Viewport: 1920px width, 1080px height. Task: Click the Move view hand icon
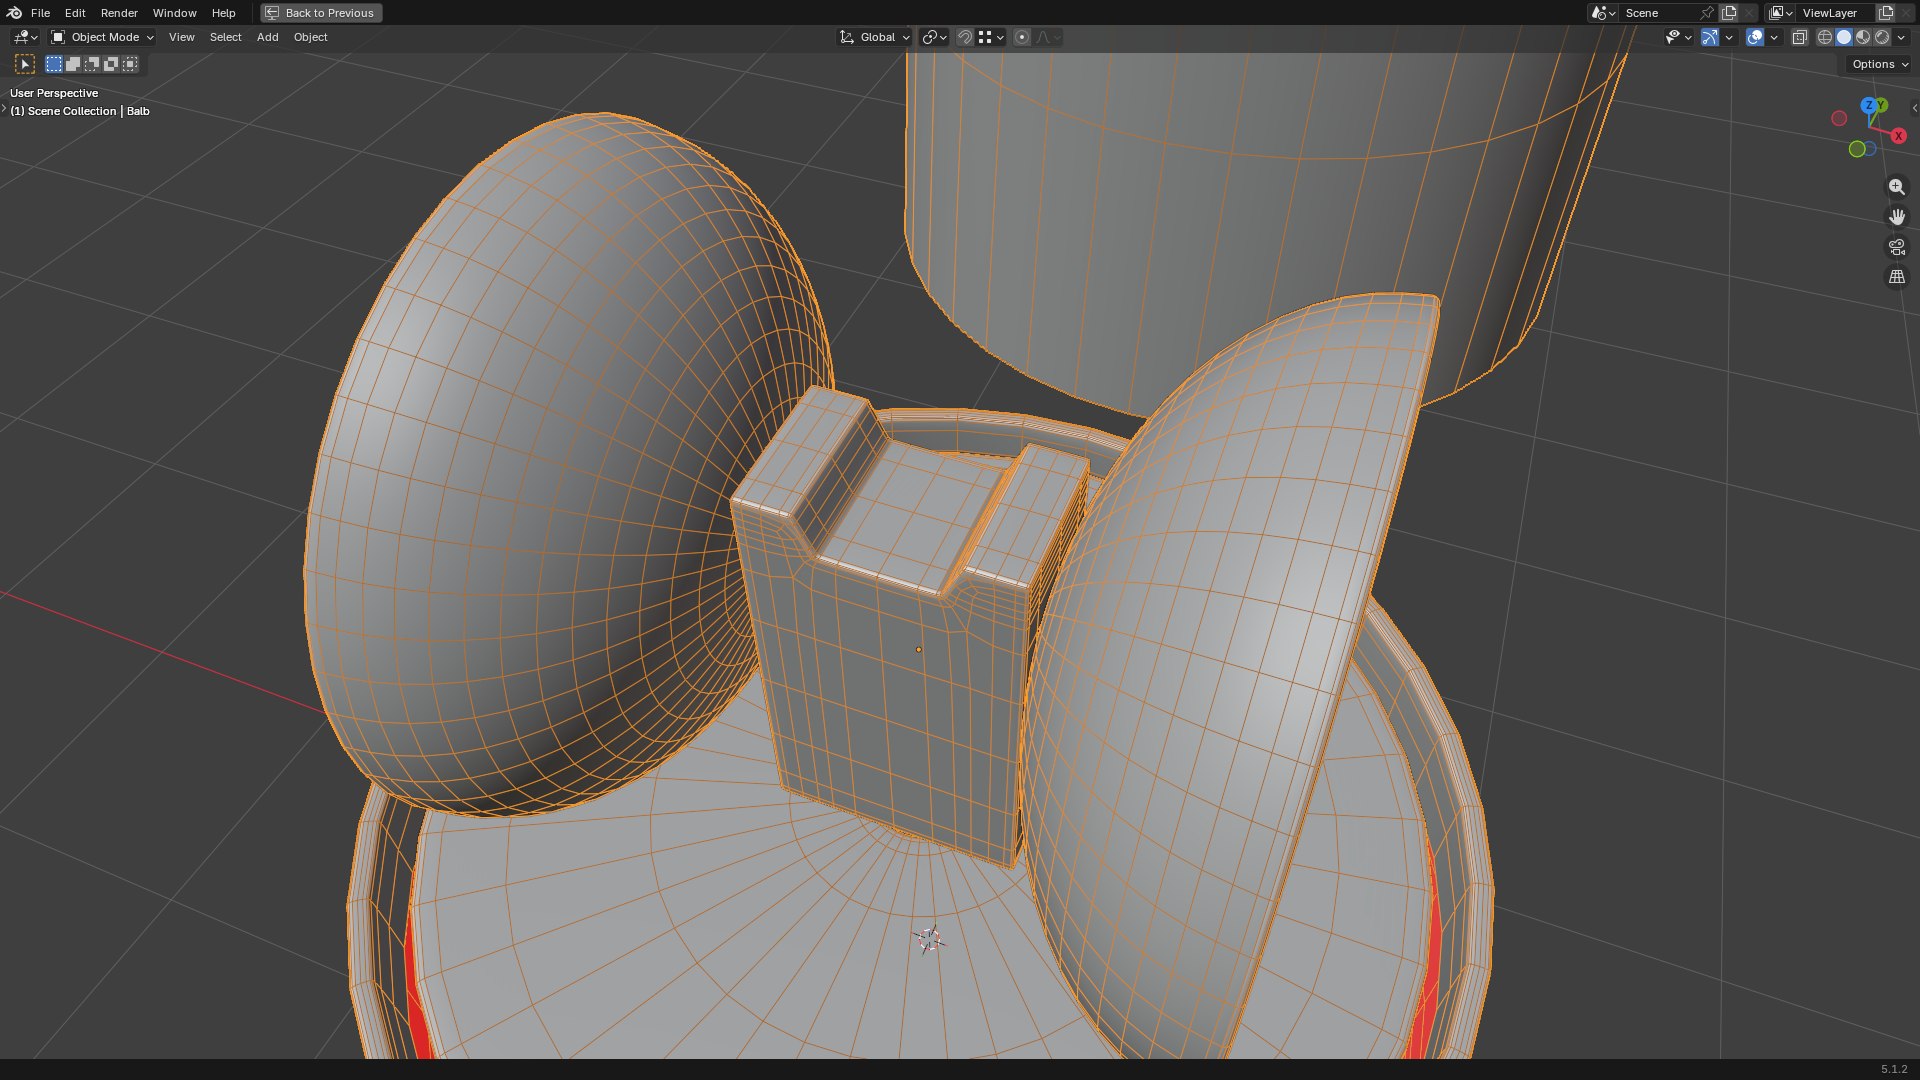click(x=1896, y=217)
